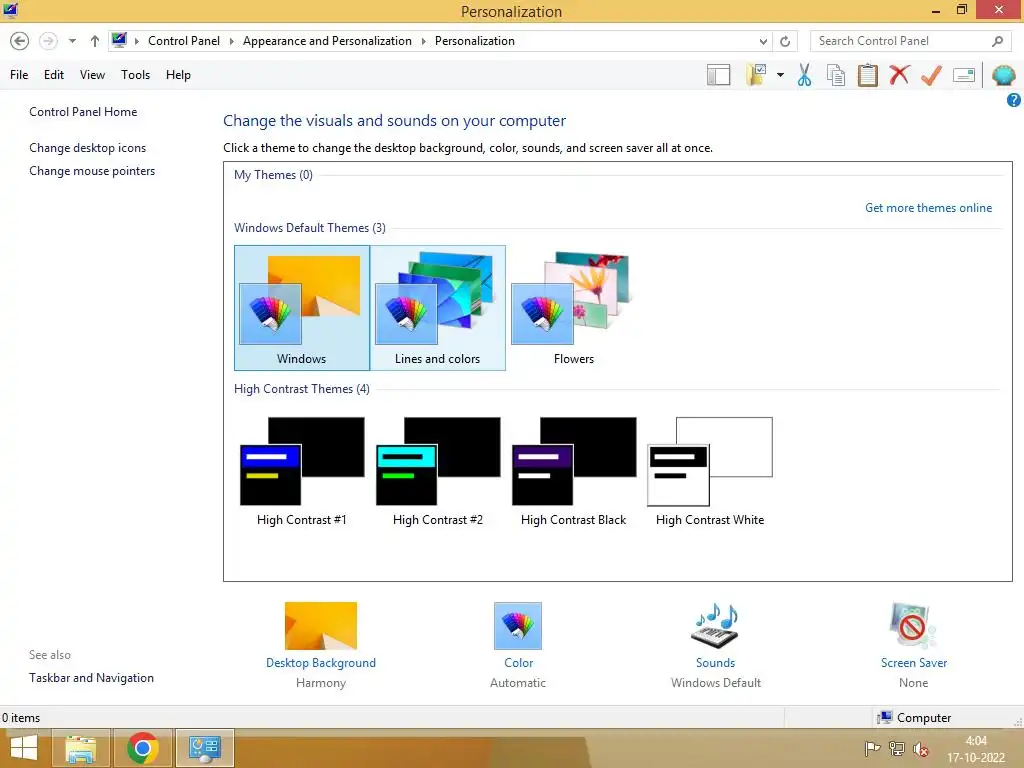Click the network tray icon

[897, 748]
